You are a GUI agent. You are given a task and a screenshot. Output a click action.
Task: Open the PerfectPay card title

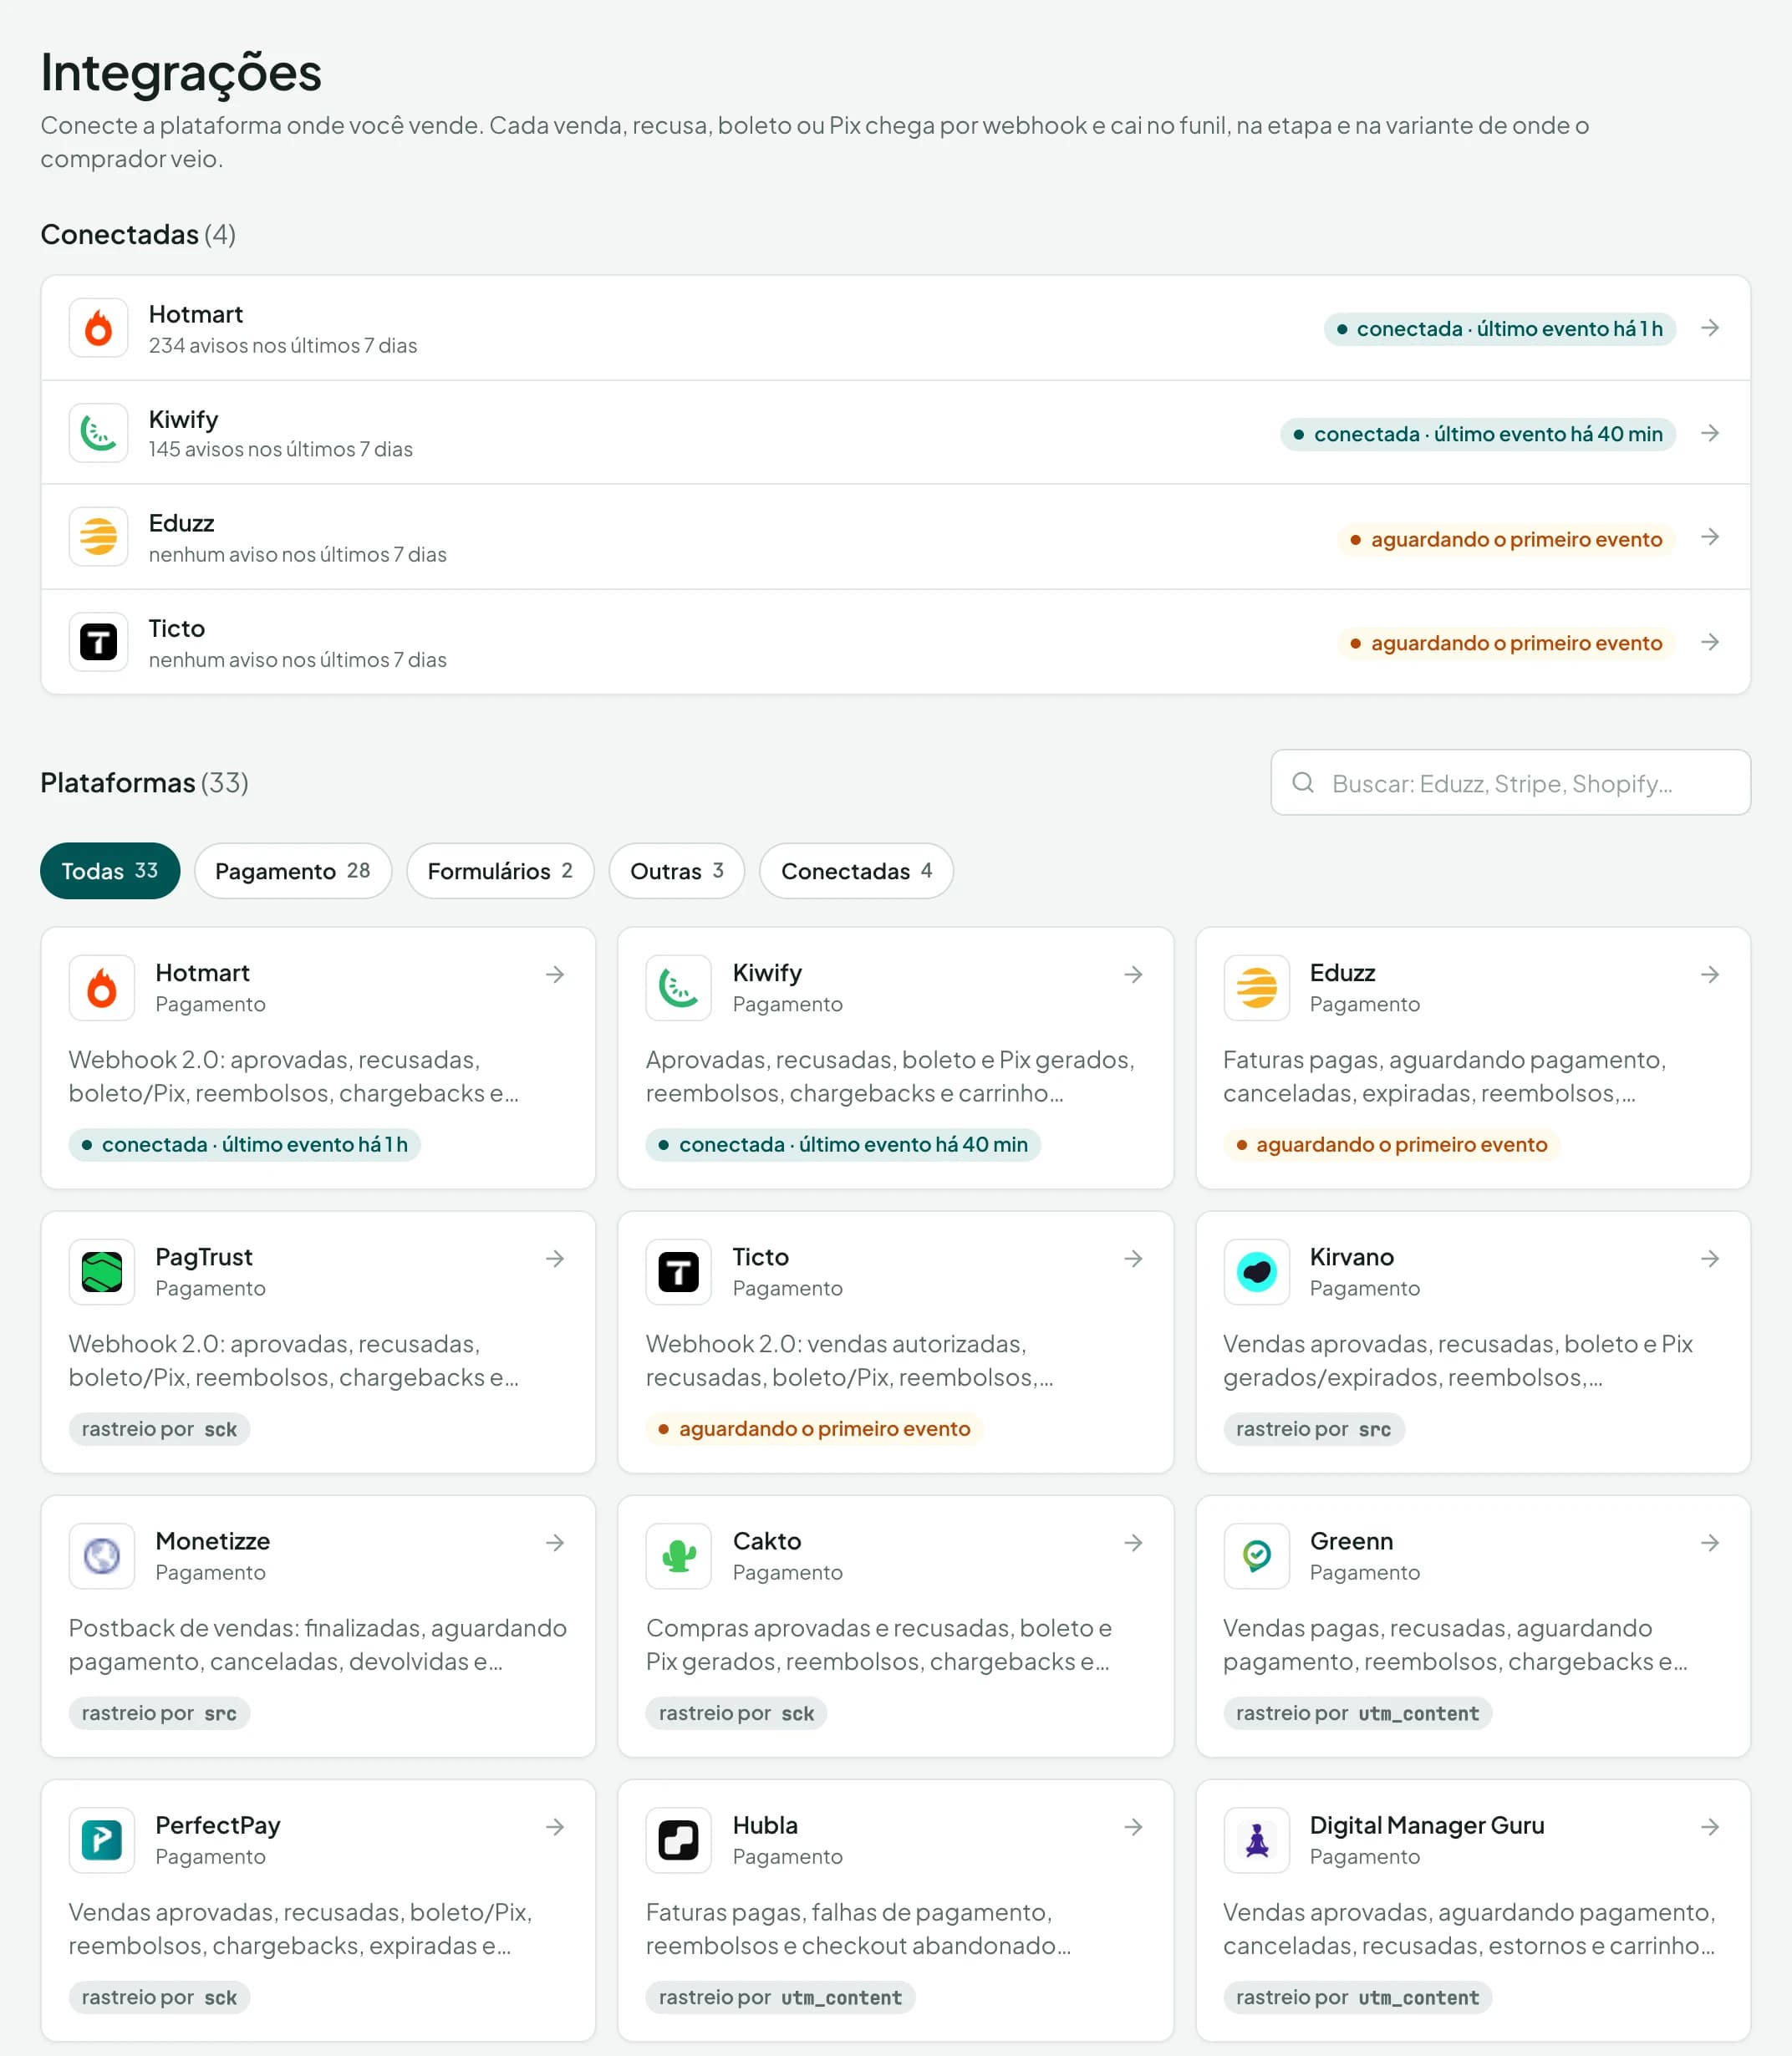click(218, 1825)
